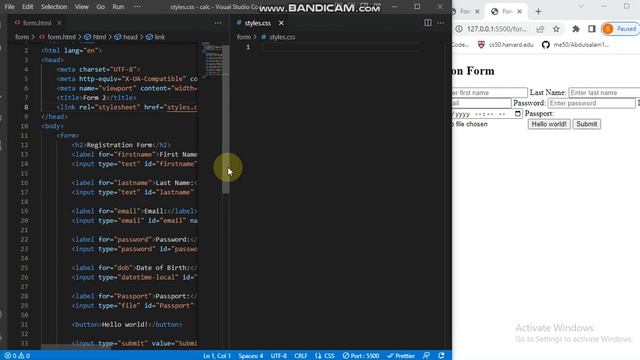Open more actions for left editor group
Viewport: 640px width, 360px height.
coord(218,23)
